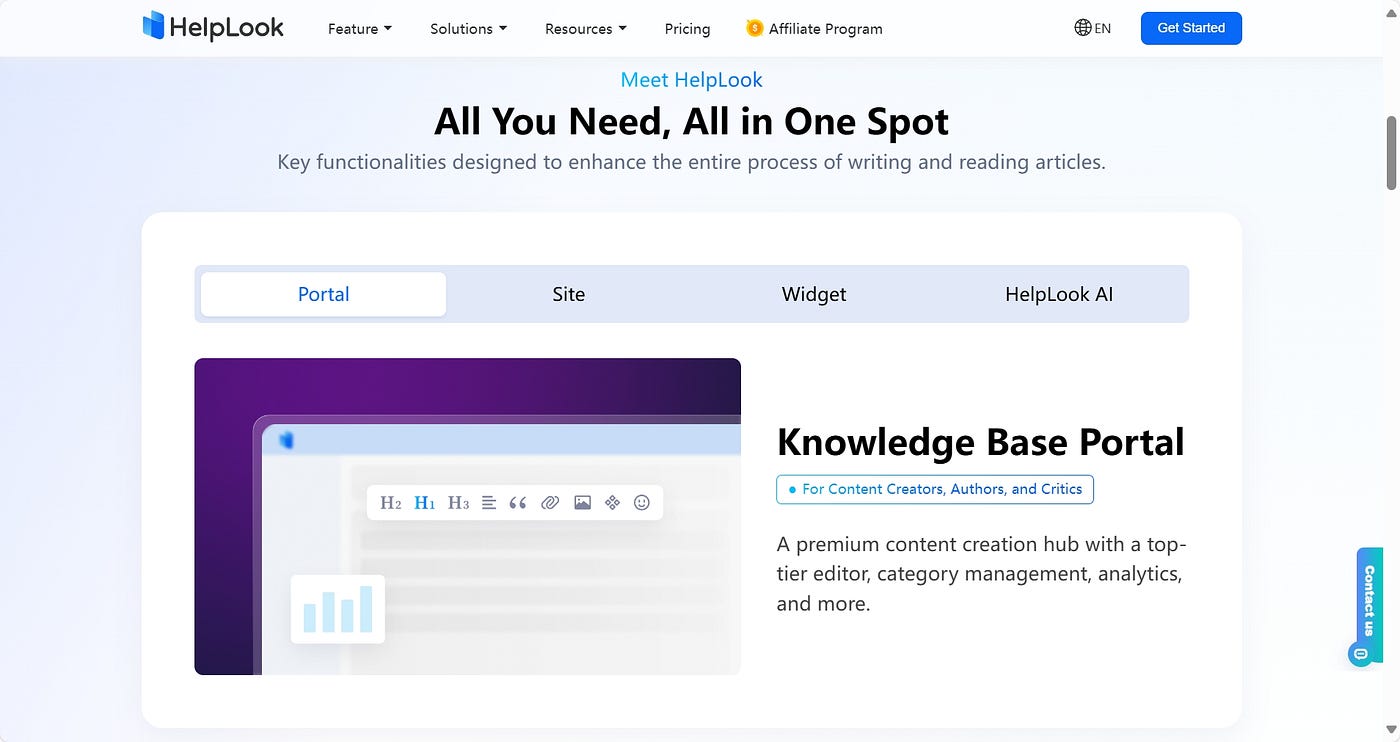Click the H1 heading icon
1400x742 pixels.
424,503
